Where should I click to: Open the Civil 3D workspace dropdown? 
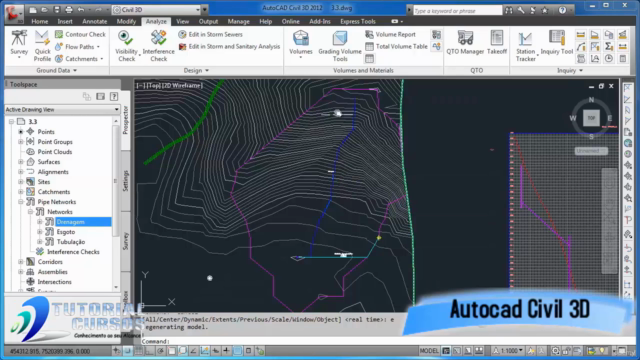[x=156, y=9]
